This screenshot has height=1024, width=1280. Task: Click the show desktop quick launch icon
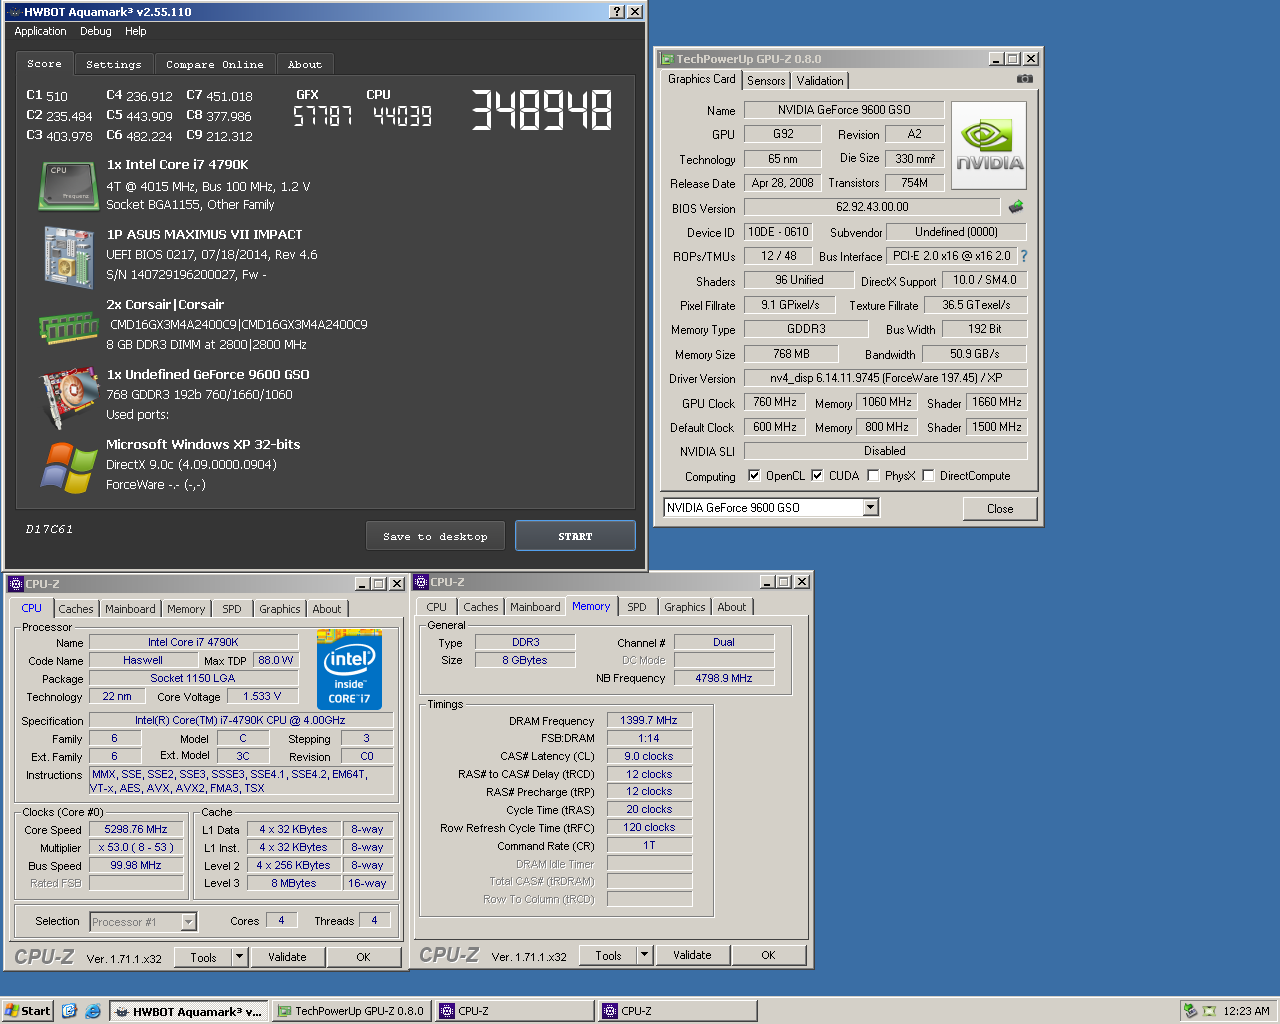tap(69, 1011)
